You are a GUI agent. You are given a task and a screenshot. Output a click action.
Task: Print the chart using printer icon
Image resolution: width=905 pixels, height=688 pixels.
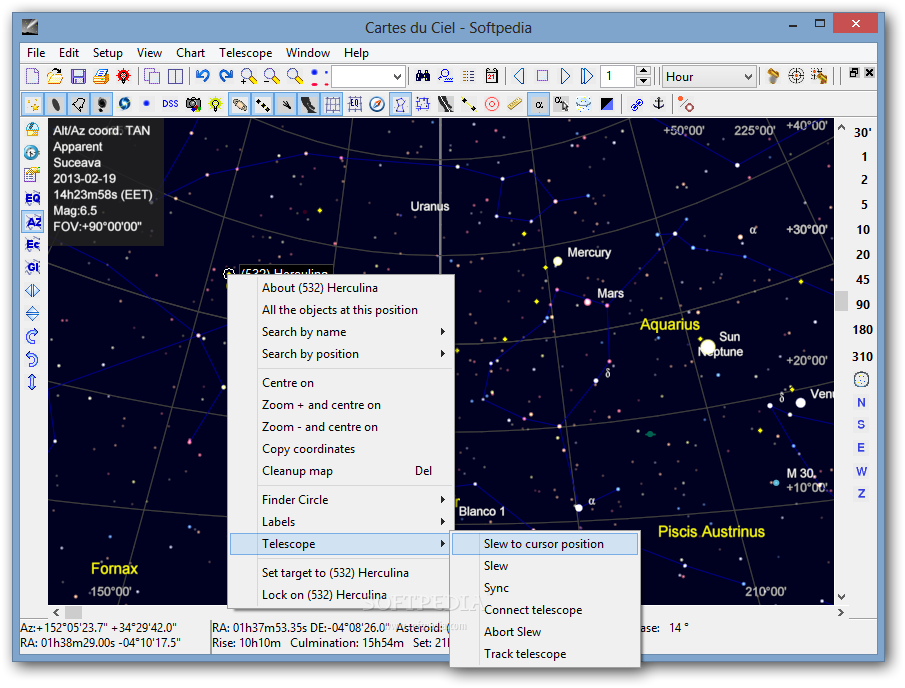click(101, 76)
